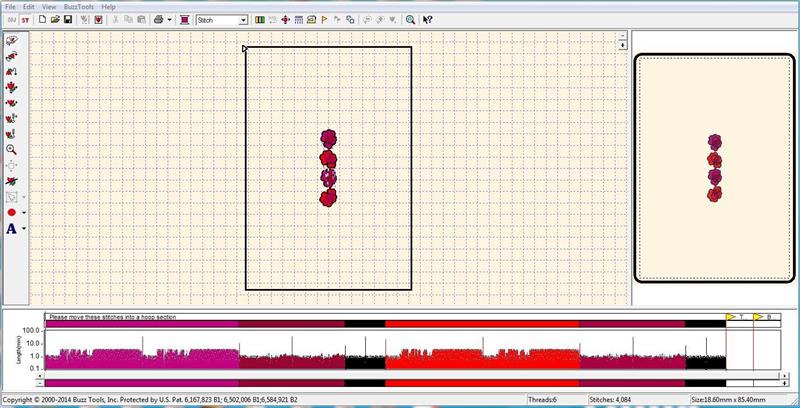Click the crossed-out flower delete tool

(x=11, y=181)
